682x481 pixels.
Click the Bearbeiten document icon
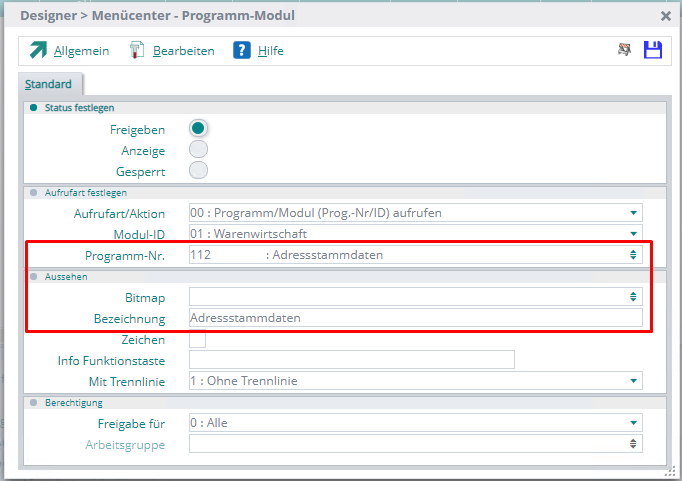(137, 51)
